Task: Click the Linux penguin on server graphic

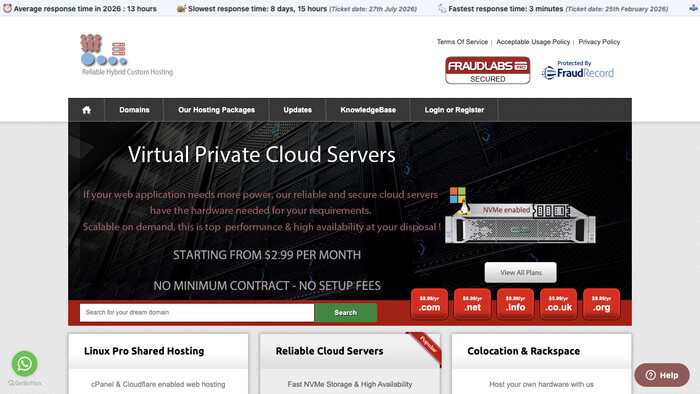Action: (x=464, y=208)
